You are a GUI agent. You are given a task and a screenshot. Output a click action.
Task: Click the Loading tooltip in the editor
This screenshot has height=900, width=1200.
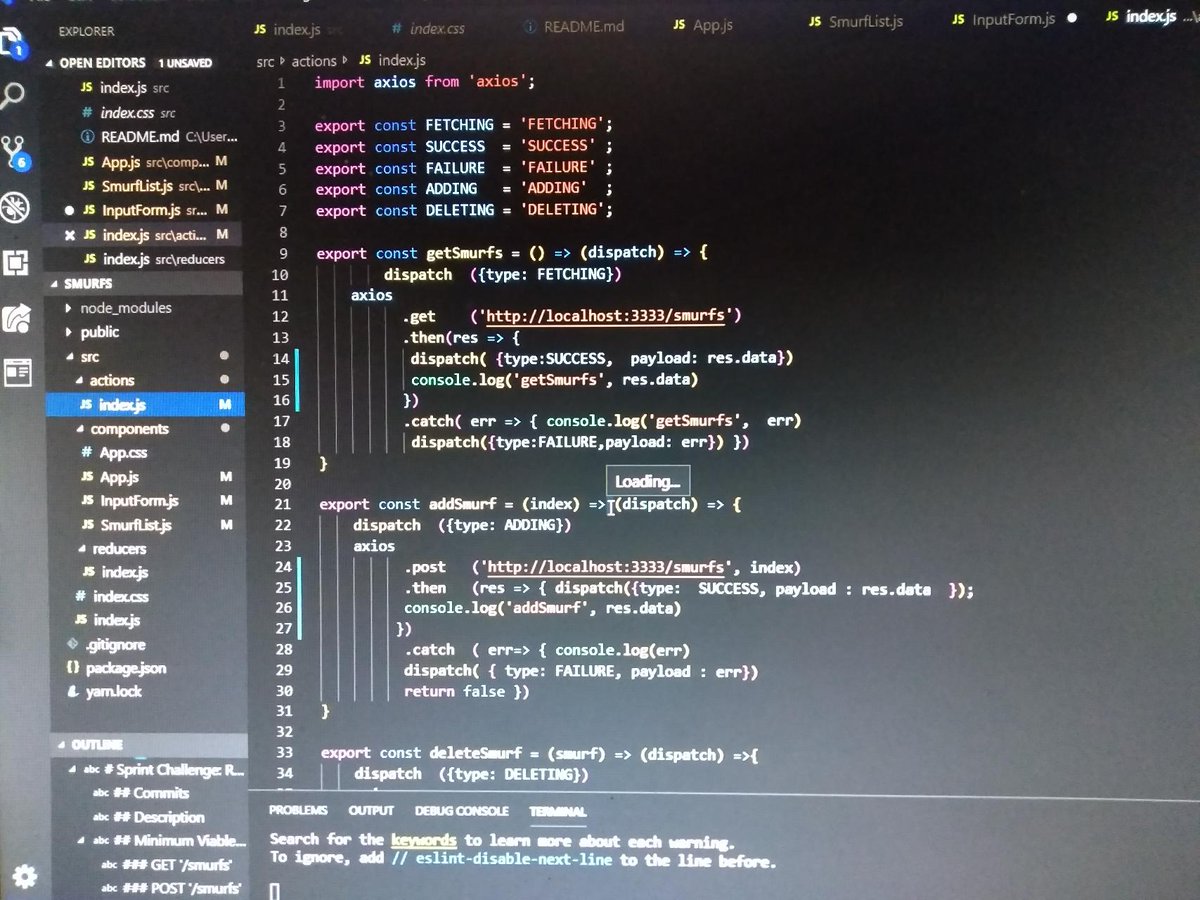(647, 480)
